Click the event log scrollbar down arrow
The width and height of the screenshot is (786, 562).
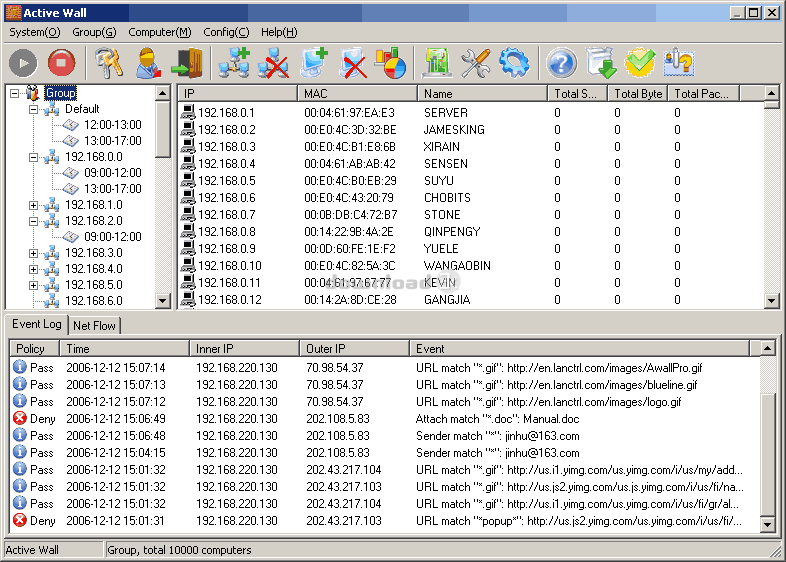(767, 524)
